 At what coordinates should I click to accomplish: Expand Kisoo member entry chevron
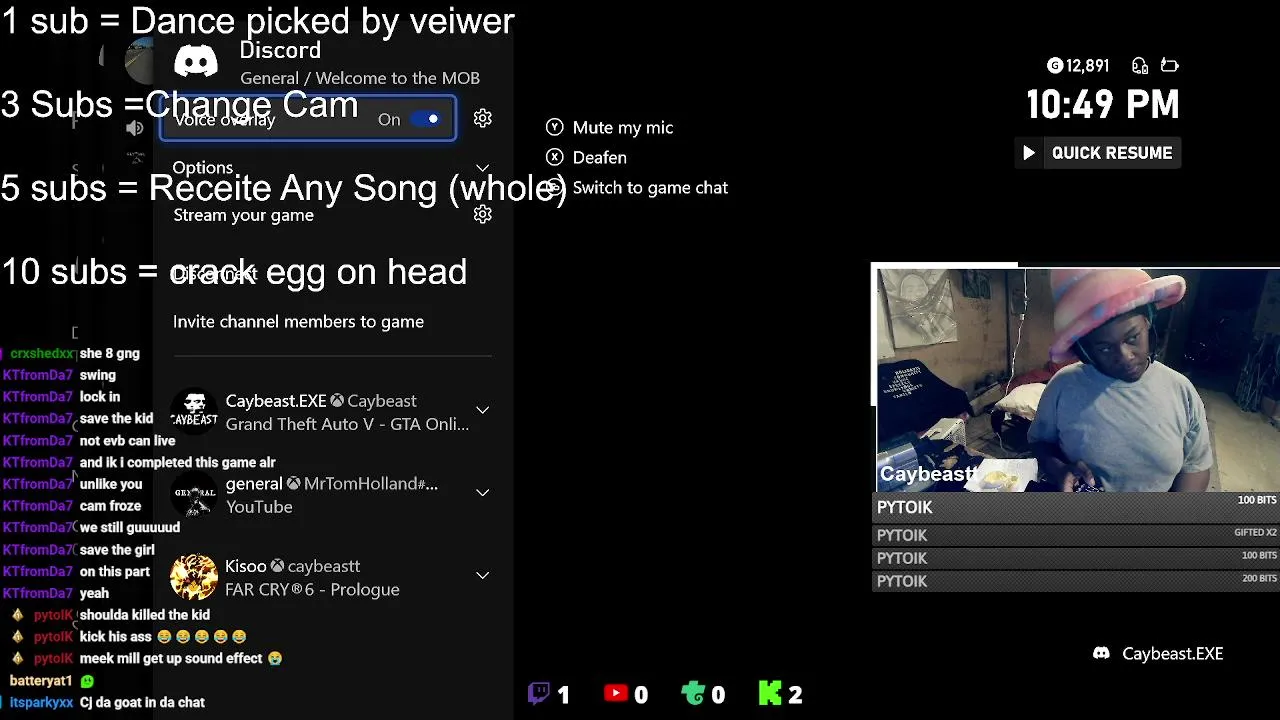(x=483, y=576)
